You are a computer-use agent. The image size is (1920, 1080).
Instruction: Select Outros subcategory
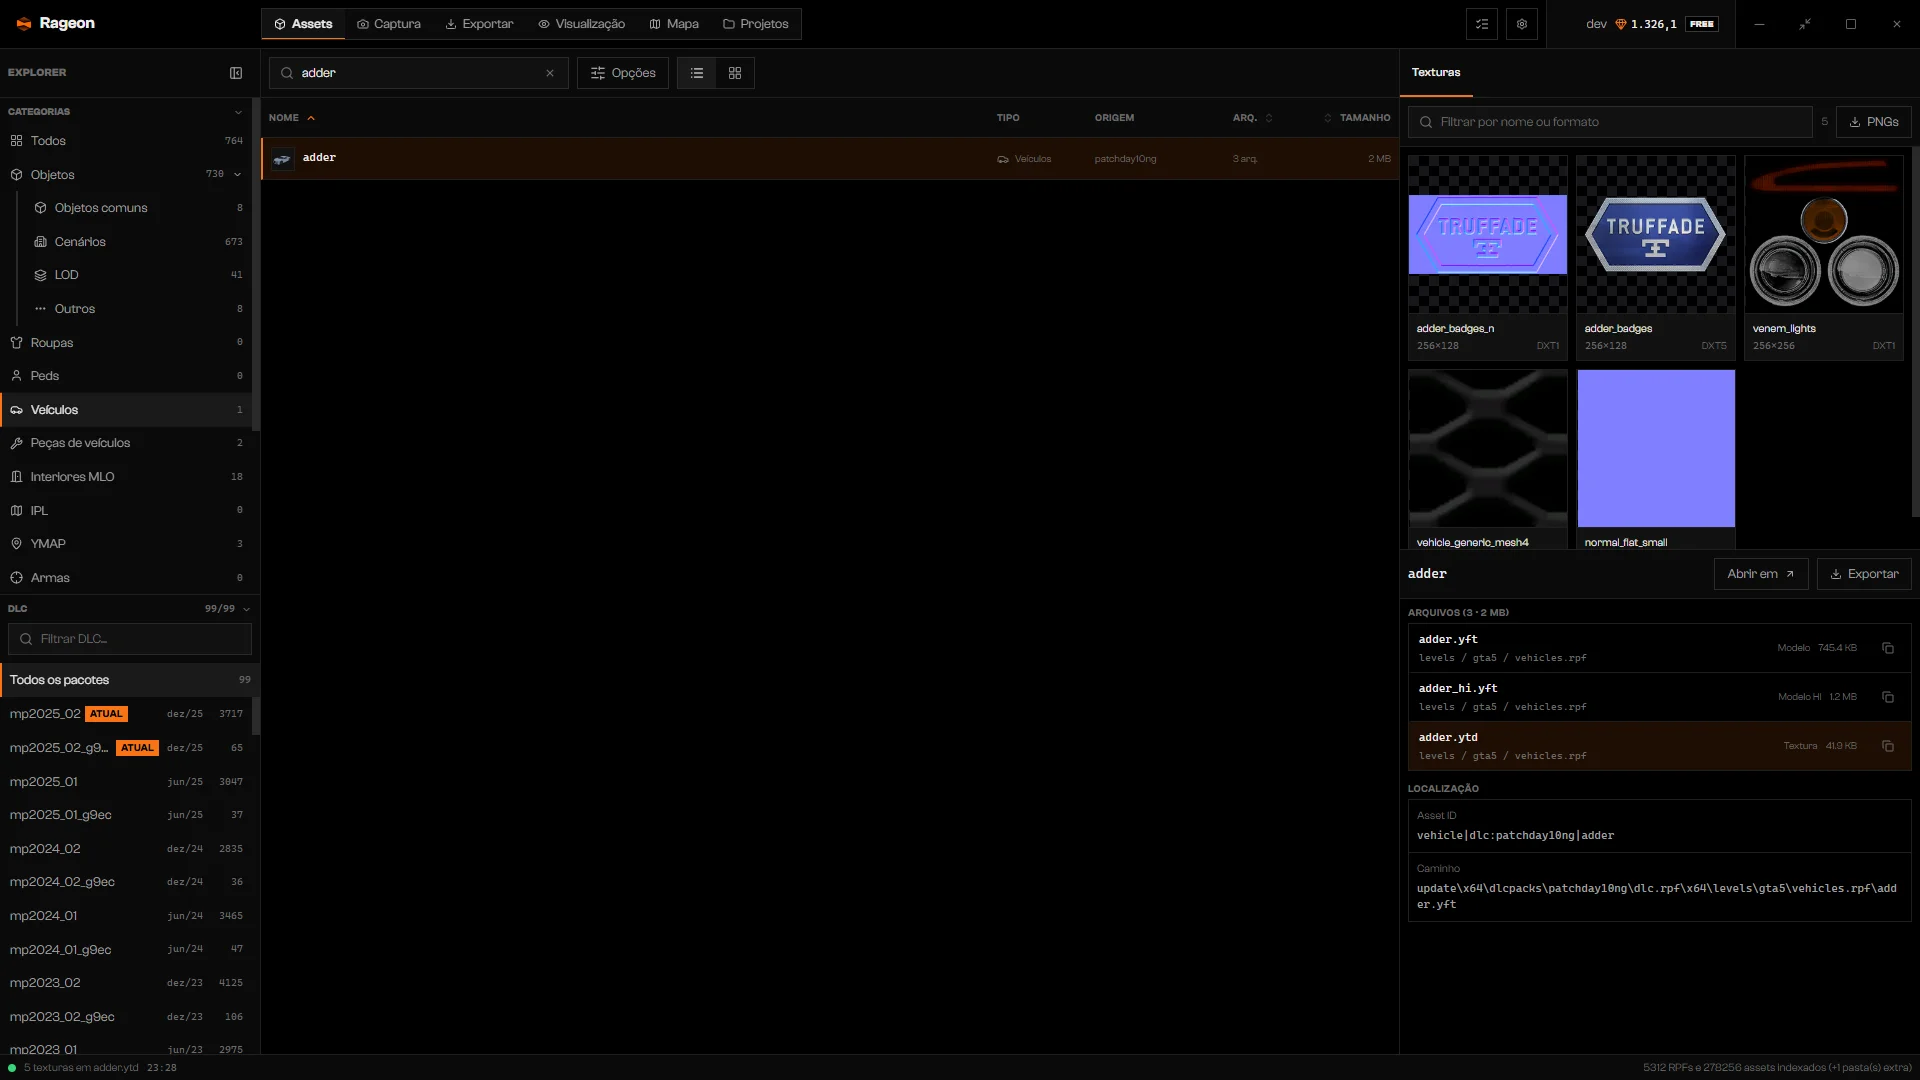coord(136,309)
